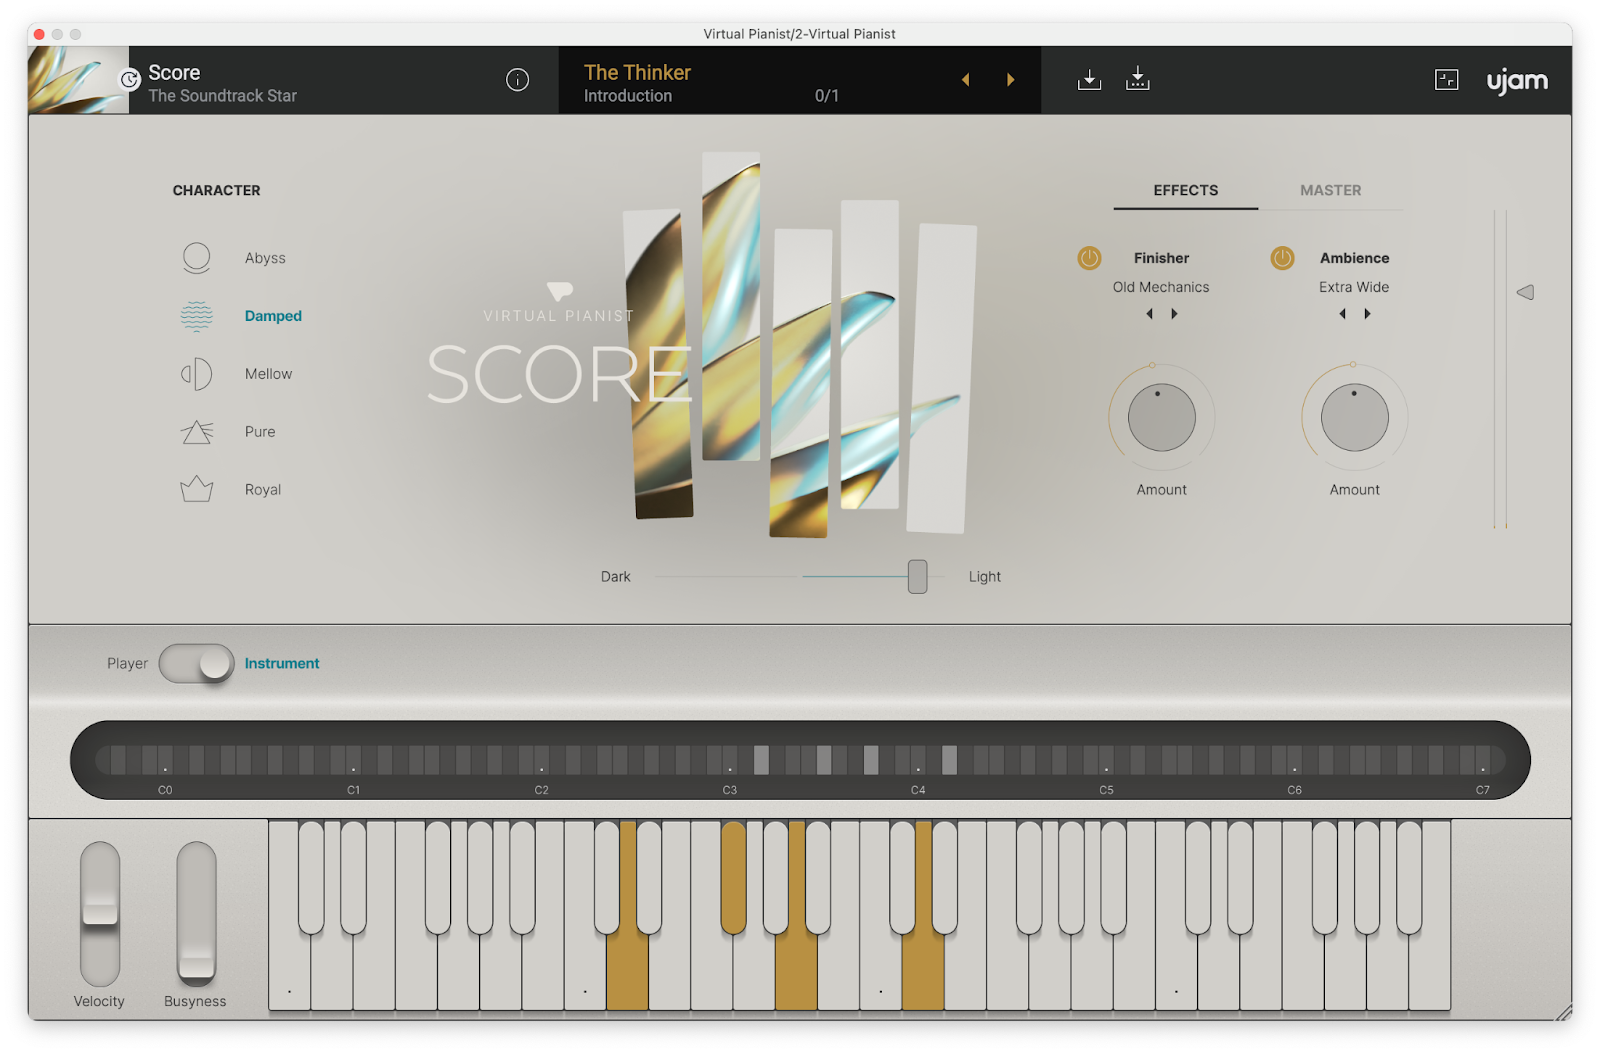
Task: Disable the Ambience power button
Action: click(x=1282, y=258)
